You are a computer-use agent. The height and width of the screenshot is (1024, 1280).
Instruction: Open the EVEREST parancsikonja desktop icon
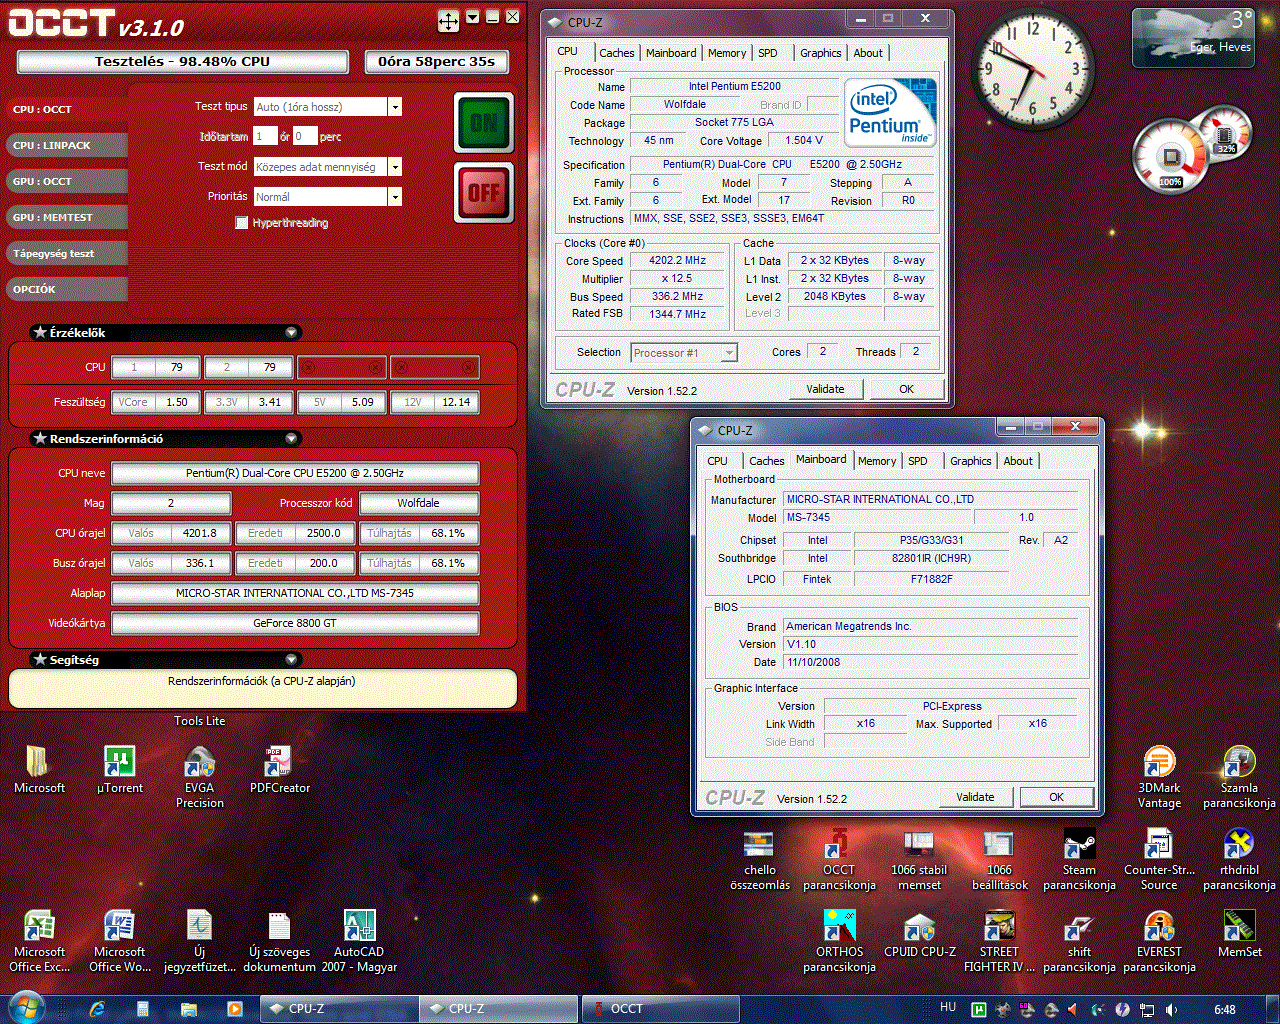(x=1159, y=940)
